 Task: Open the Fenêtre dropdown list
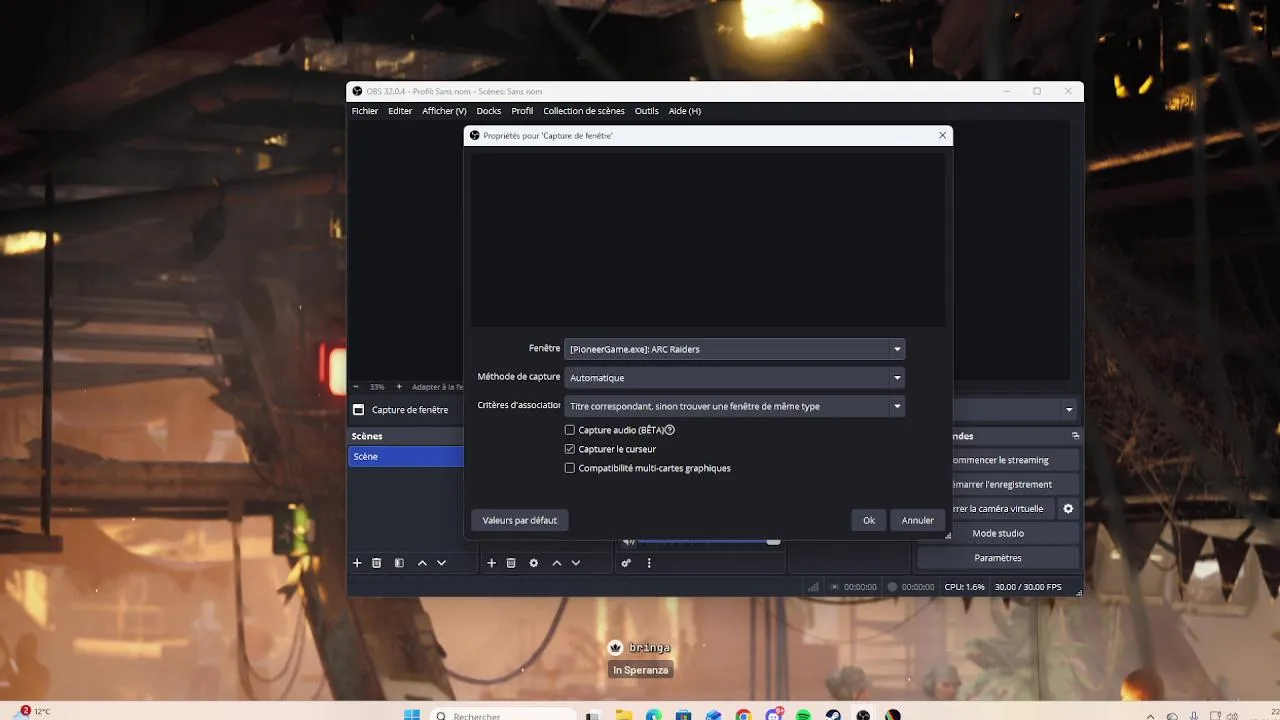click(735, 349)
